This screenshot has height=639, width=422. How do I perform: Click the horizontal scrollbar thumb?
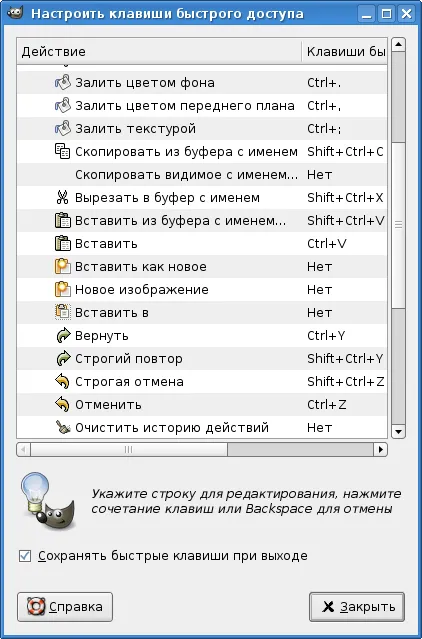tap(129, 450)
